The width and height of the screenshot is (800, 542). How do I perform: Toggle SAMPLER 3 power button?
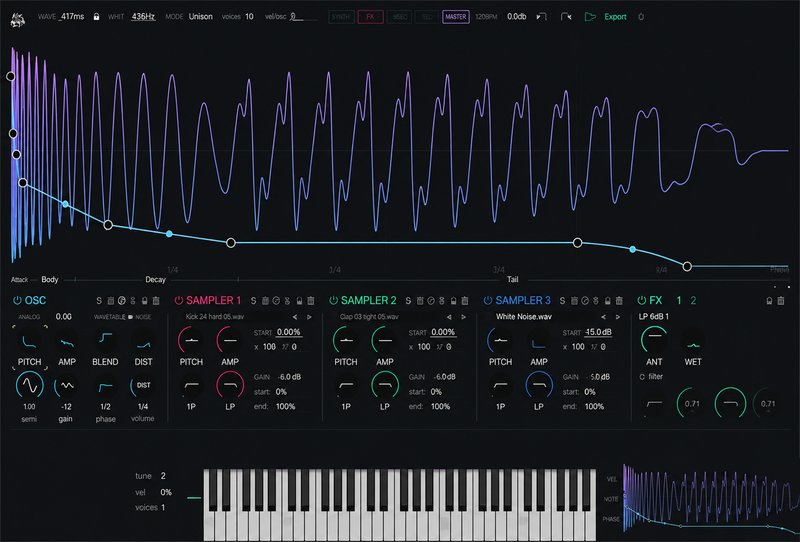(x=488, y=301)
